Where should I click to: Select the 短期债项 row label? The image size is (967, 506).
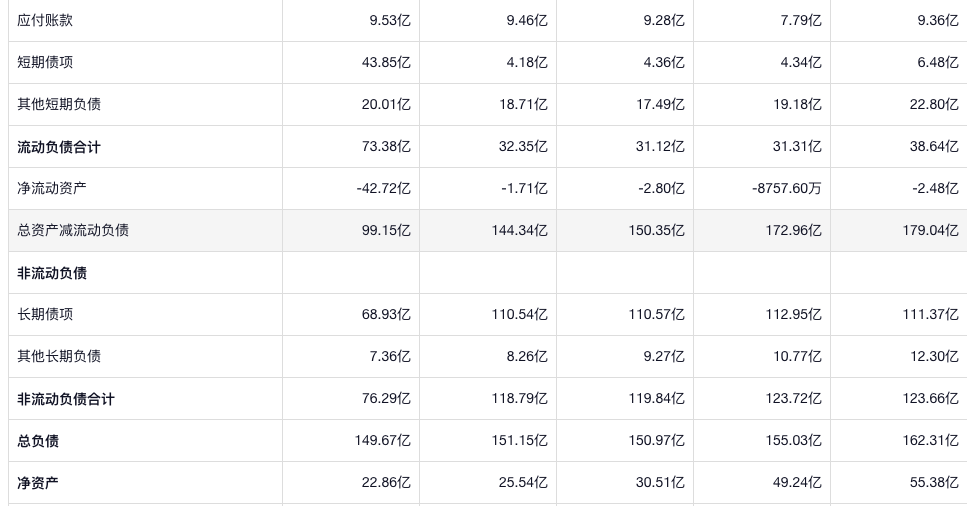[45, 62]
